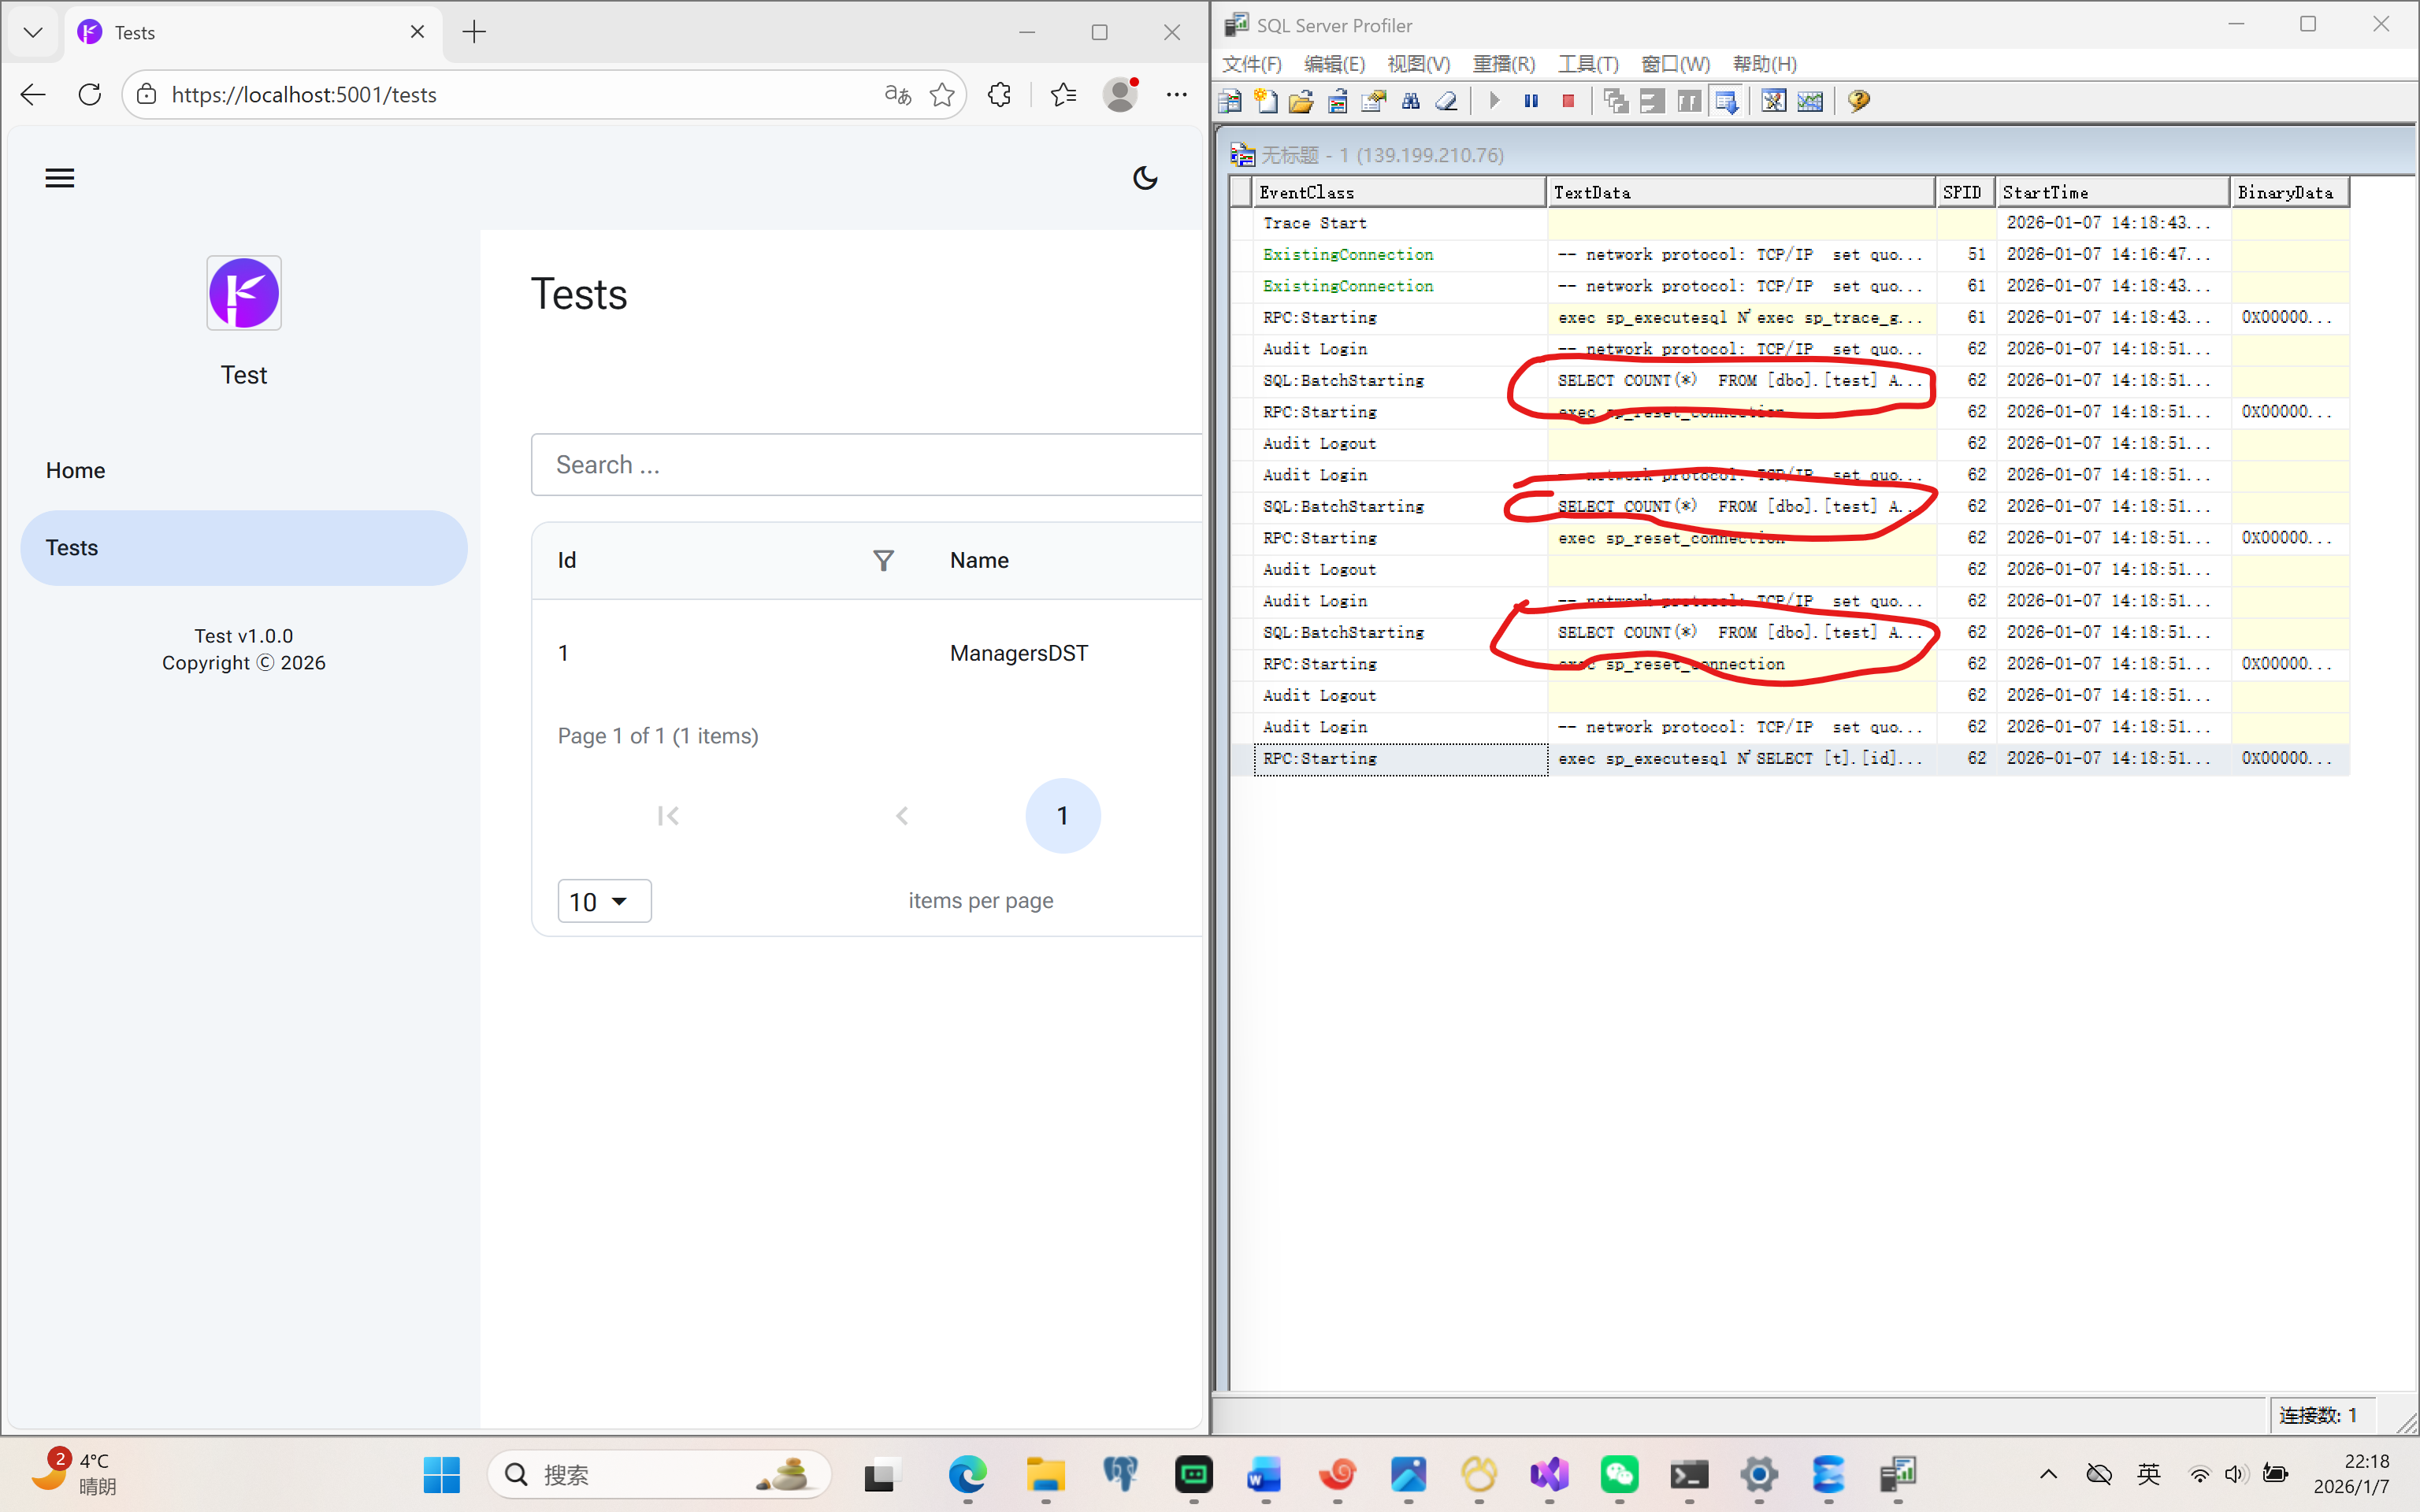Click New Trace icon in Profiler toolbar
This screenshot has width=2420, height=1512.
[x=1230, y=101]
